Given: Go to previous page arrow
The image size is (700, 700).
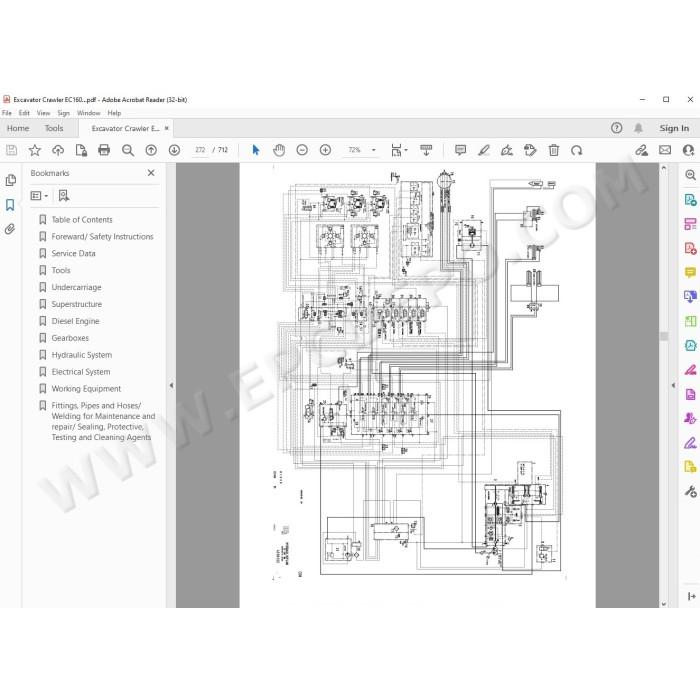Looking at the screenshot, I should pos(151,150).
